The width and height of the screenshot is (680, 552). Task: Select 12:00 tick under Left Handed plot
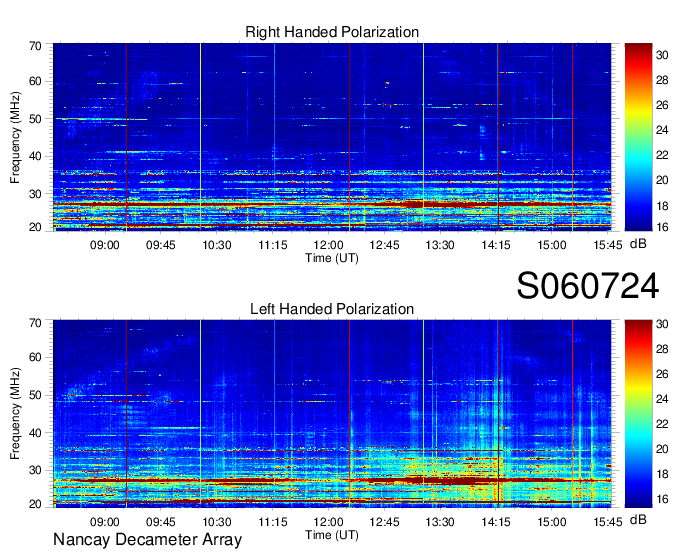[328, 522]
